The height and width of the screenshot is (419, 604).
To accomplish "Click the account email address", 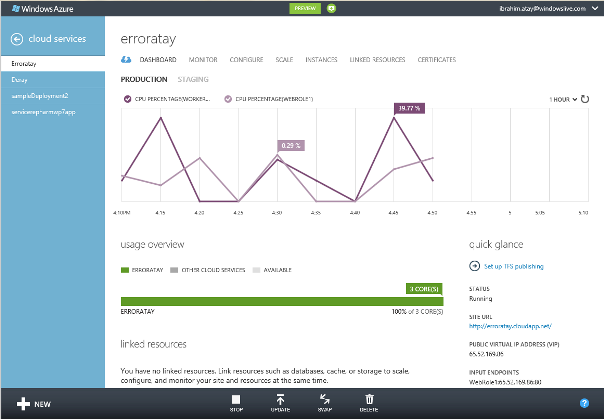I will point(543,8).
